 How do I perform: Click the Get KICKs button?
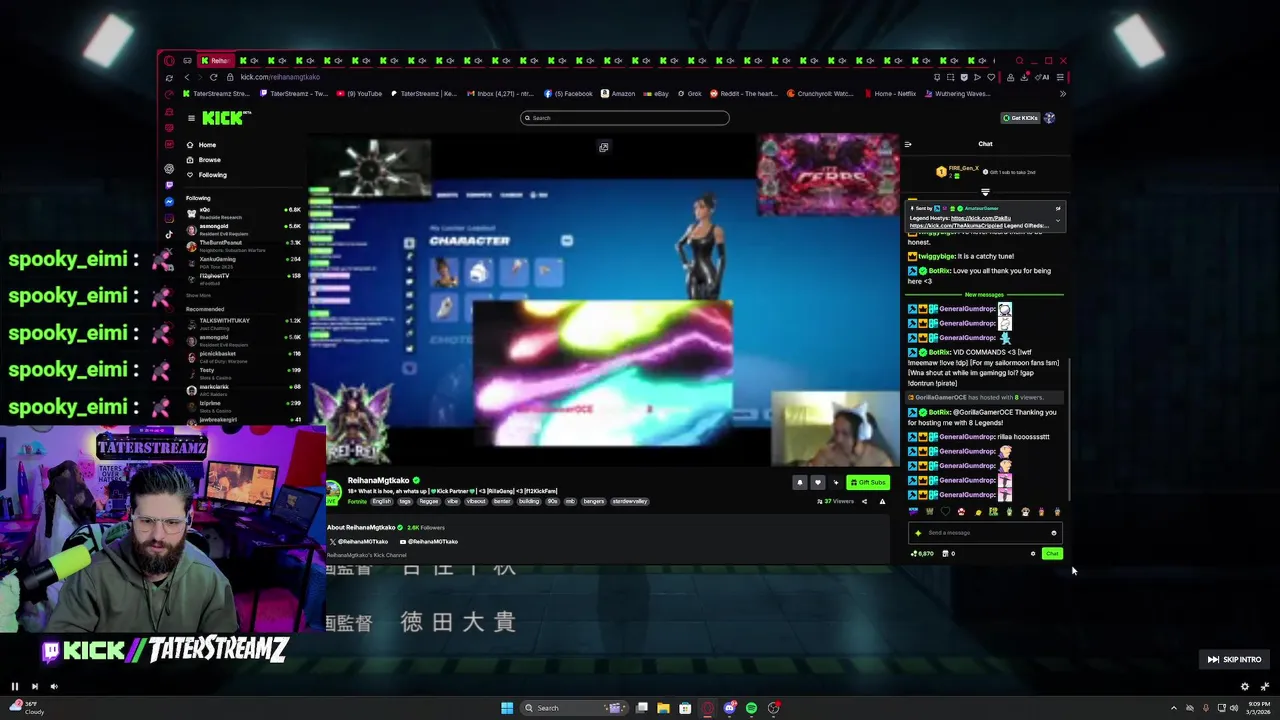pyautogui.click(x=1021, y=118)
